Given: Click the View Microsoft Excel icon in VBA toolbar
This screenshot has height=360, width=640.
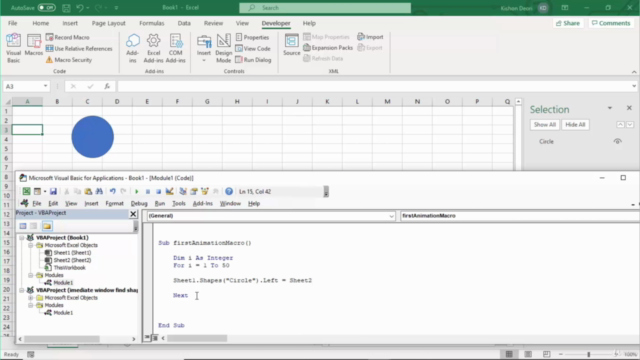Looking at the screenshot, I should tap(27, 191).
